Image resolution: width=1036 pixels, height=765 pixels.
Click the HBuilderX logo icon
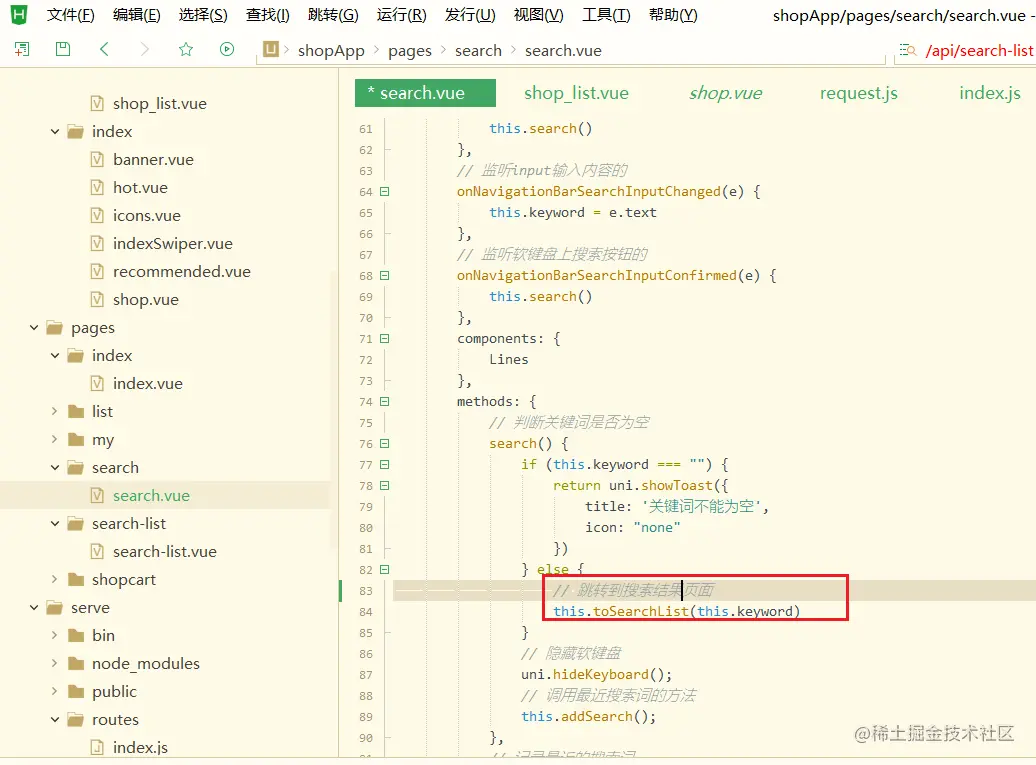tap(19, 15)
